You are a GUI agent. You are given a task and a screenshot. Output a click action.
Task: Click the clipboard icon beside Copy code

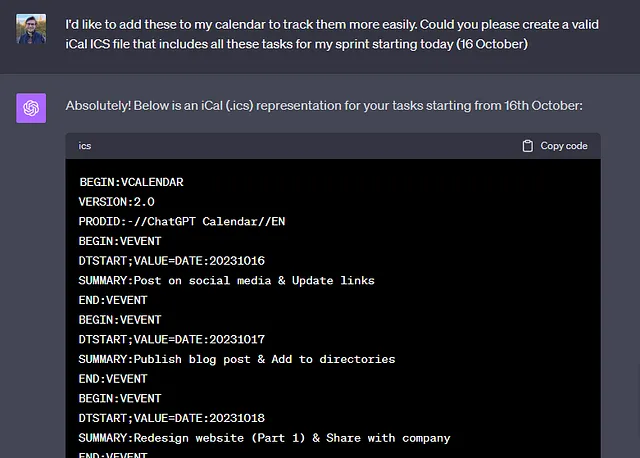click(527, 146)
